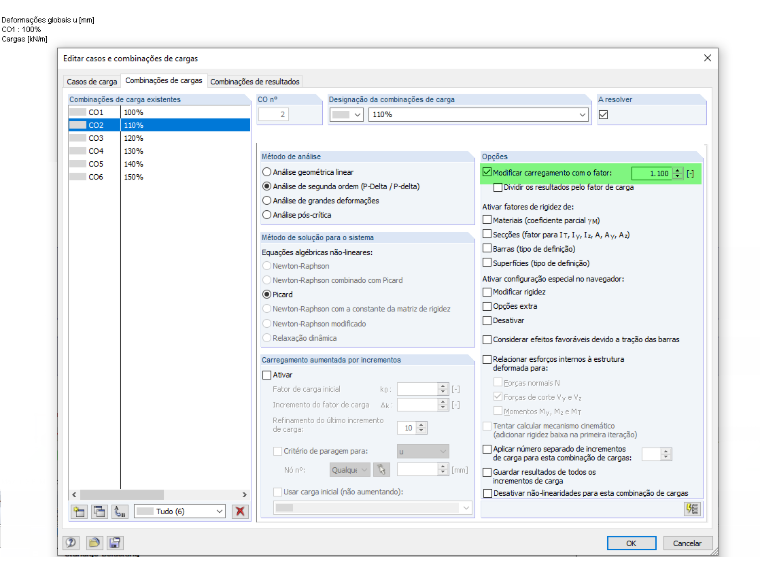Switch to the Casos de carga tab
760x570 pixels.
pos(92,81)
